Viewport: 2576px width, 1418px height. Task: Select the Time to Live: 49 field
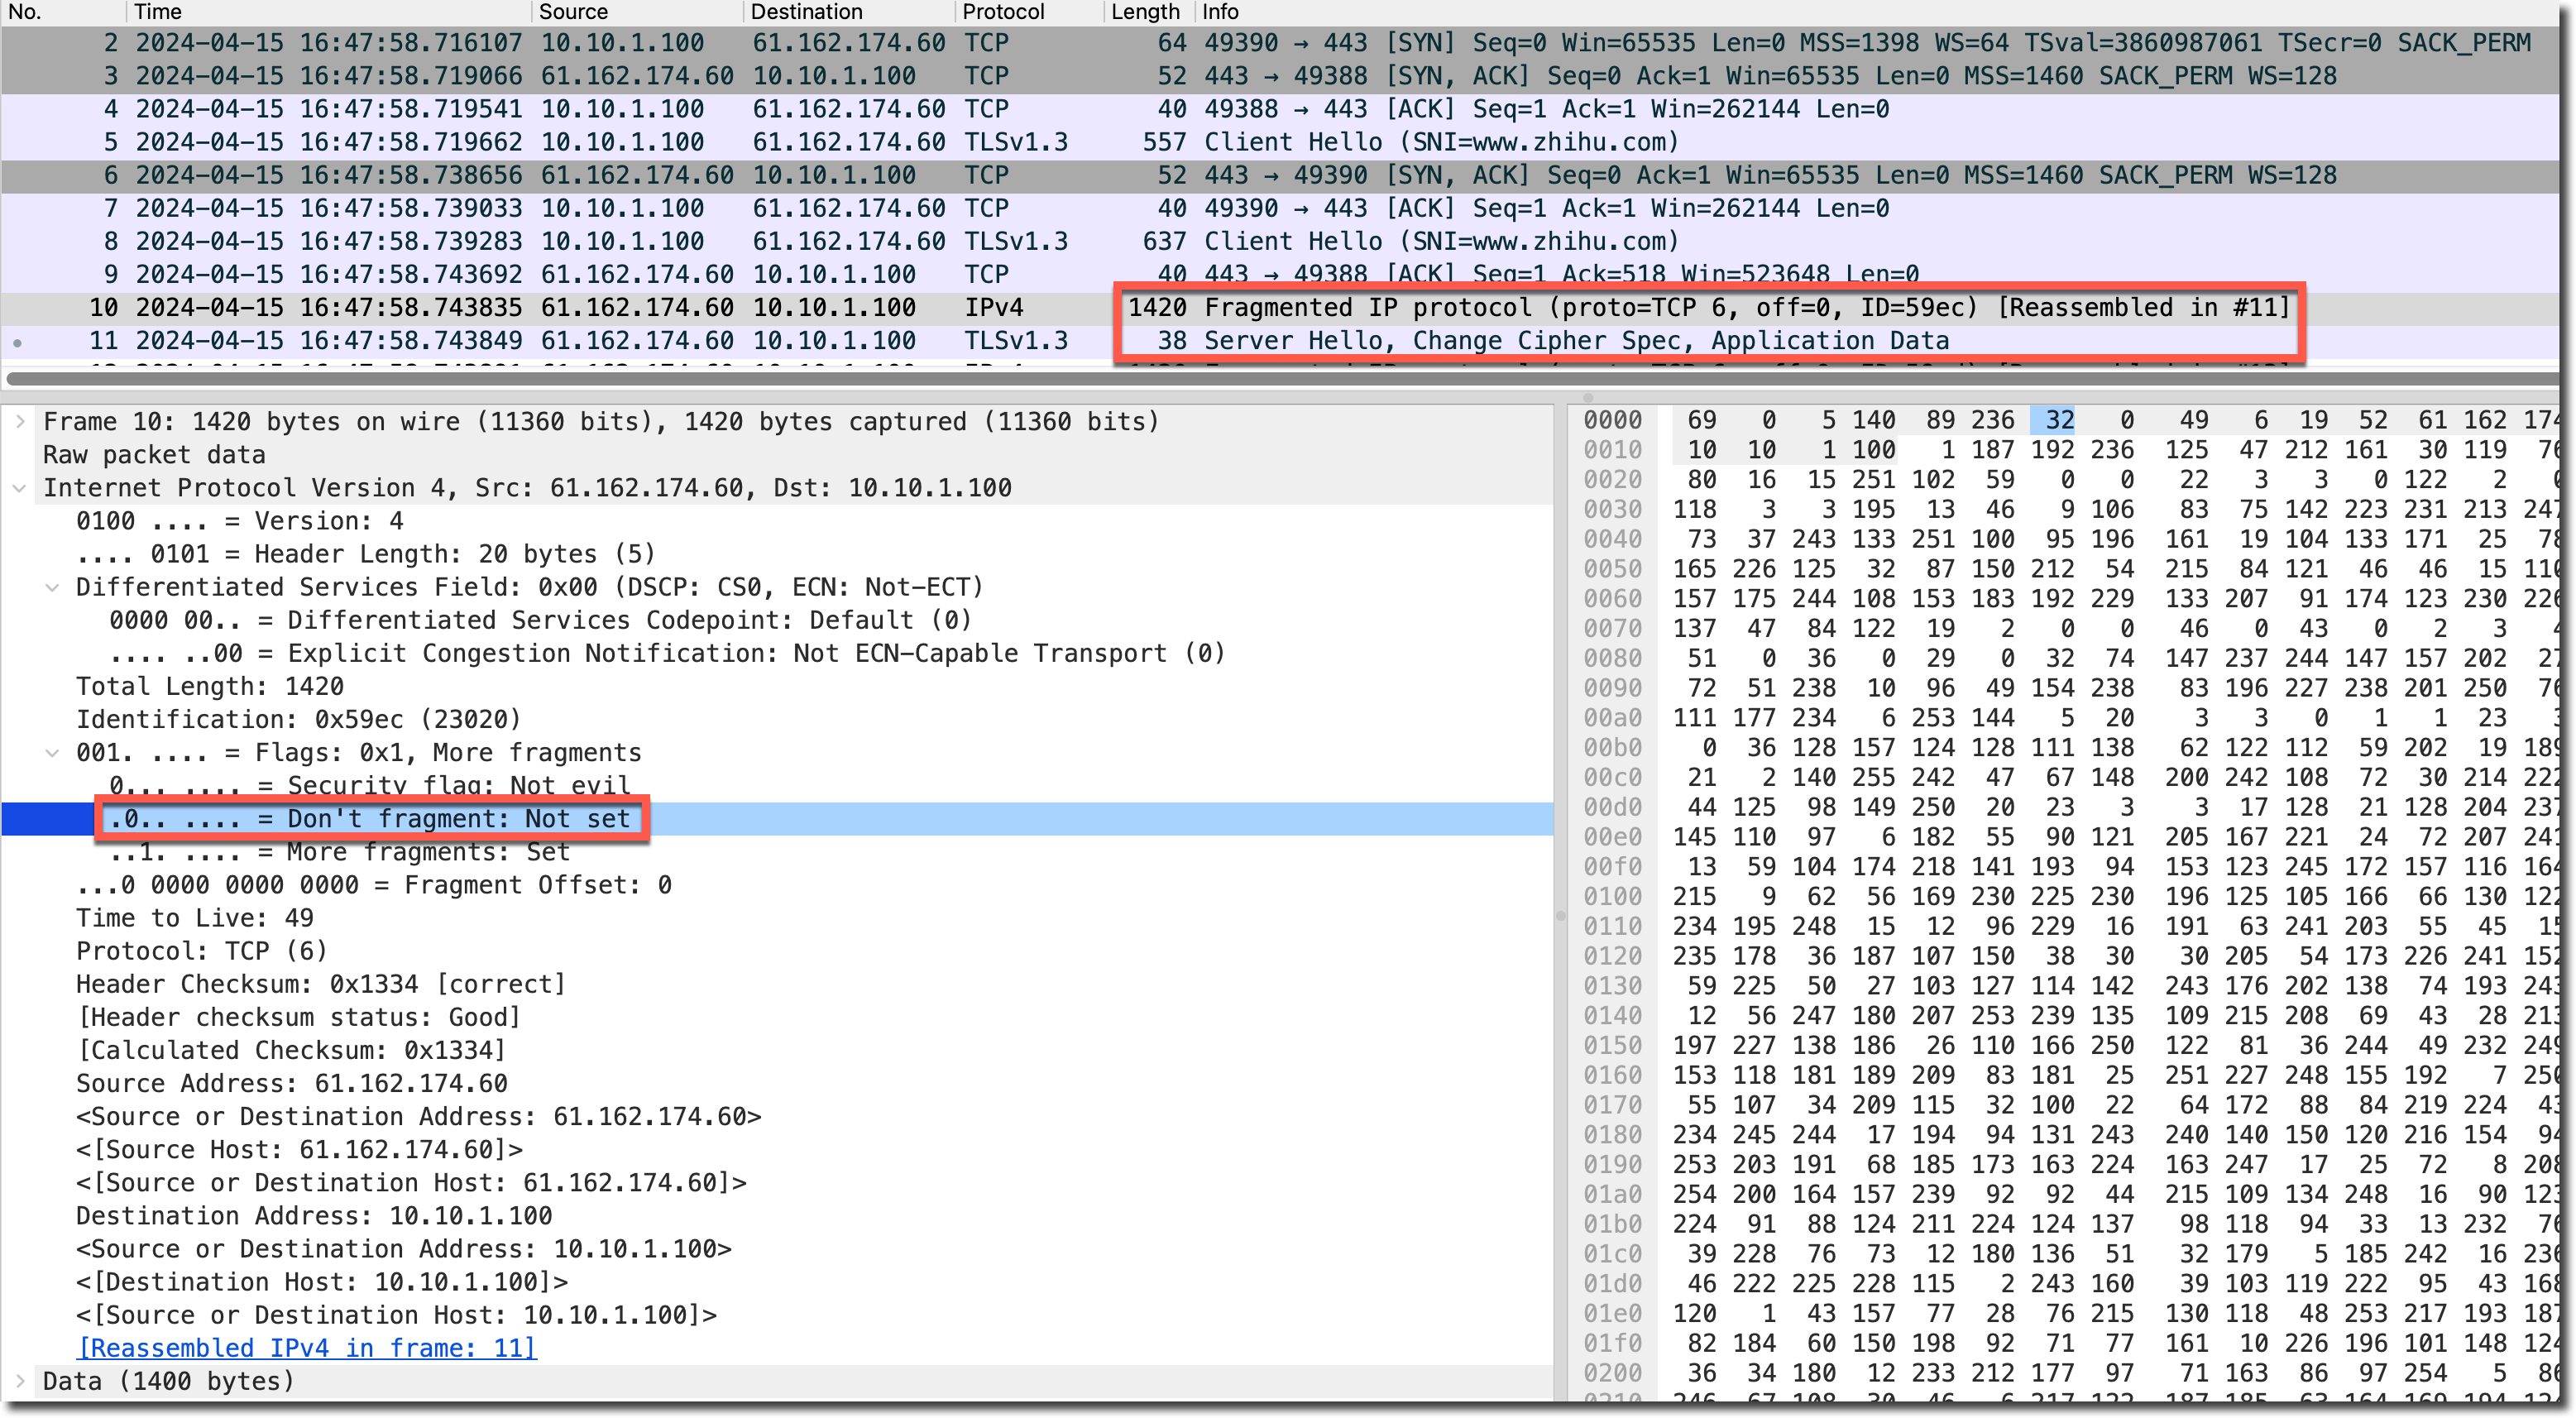[195, 918]
